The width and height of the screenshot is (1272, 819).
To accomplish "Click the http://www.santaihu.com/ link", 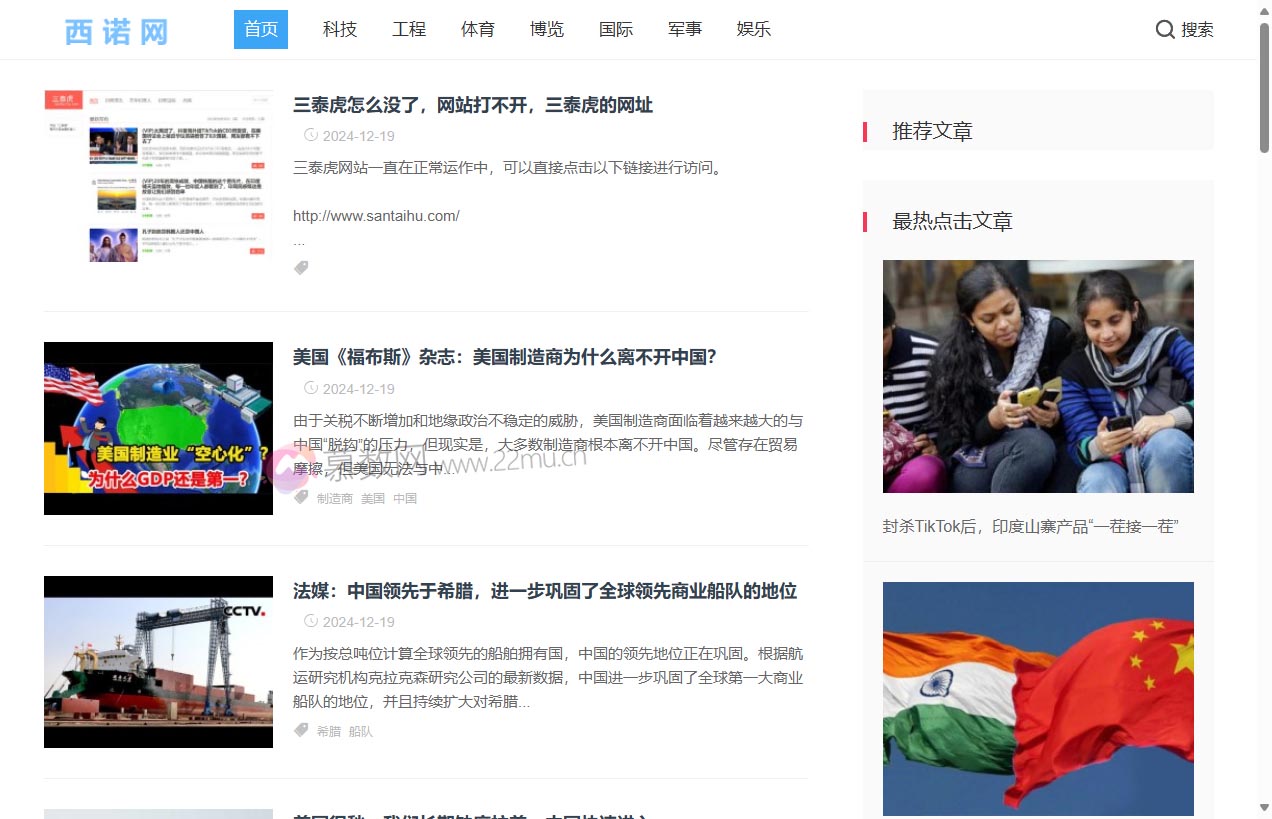I will [376, 215].
